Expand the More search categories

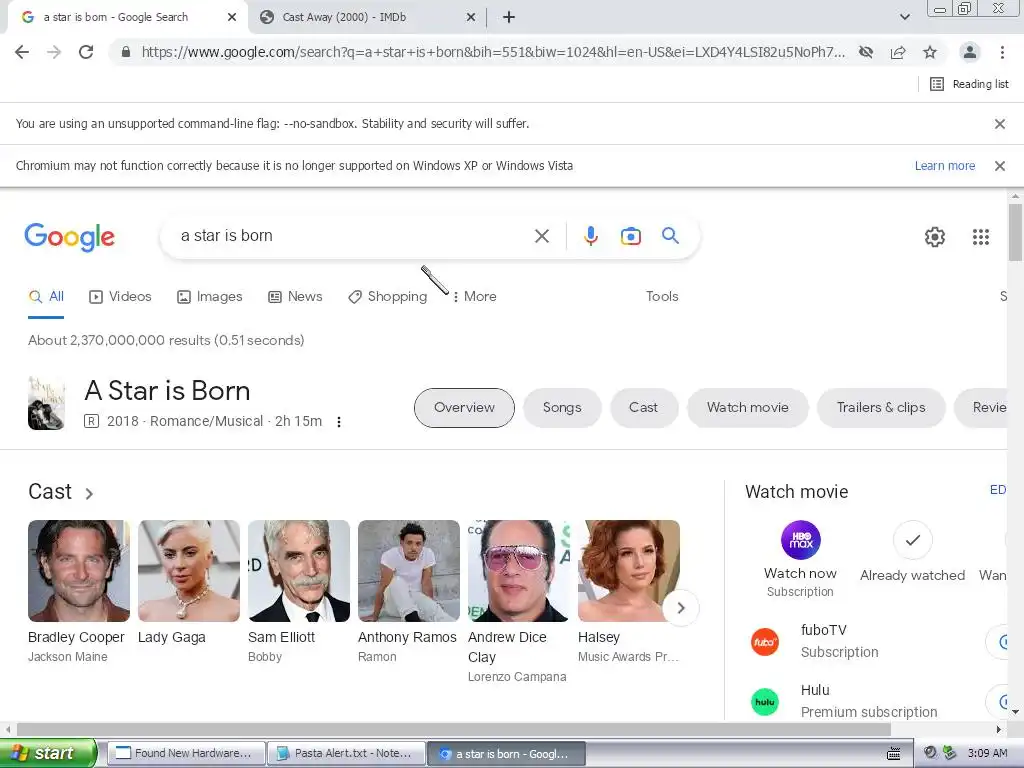pyautogui.click(x=475, y=296)
